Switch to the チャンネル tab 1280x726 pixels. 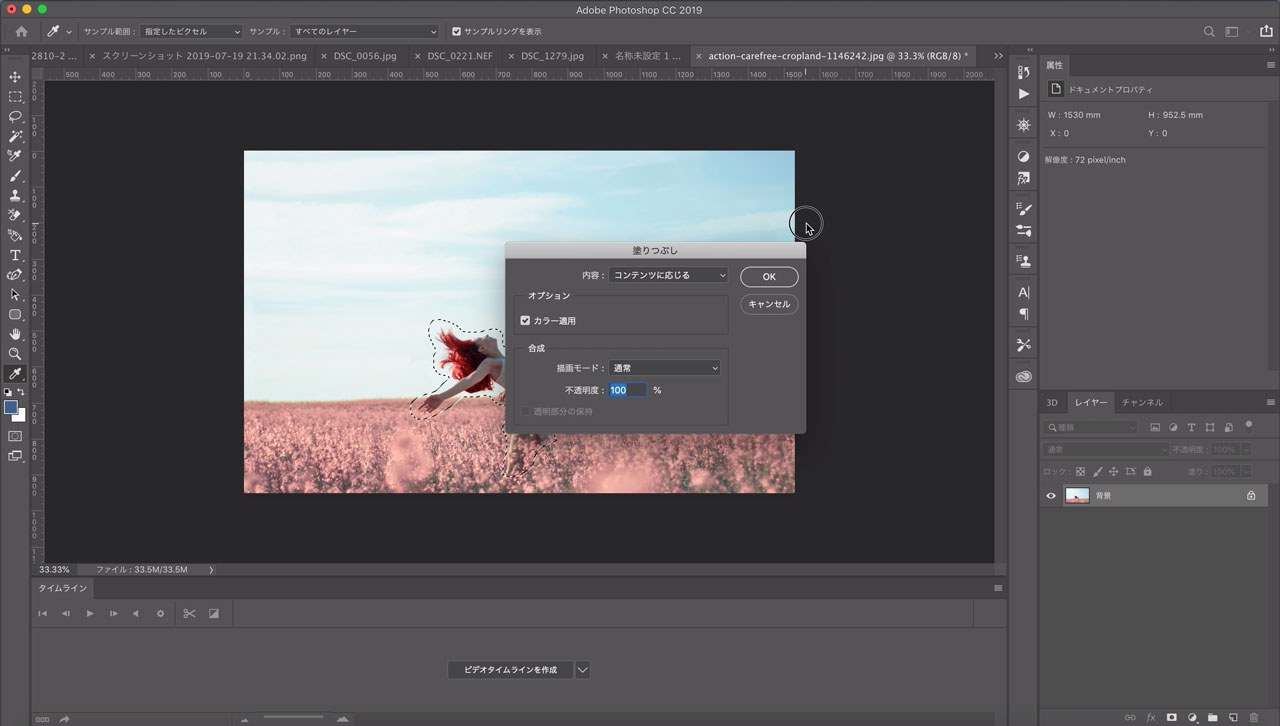pos(1142,402)
